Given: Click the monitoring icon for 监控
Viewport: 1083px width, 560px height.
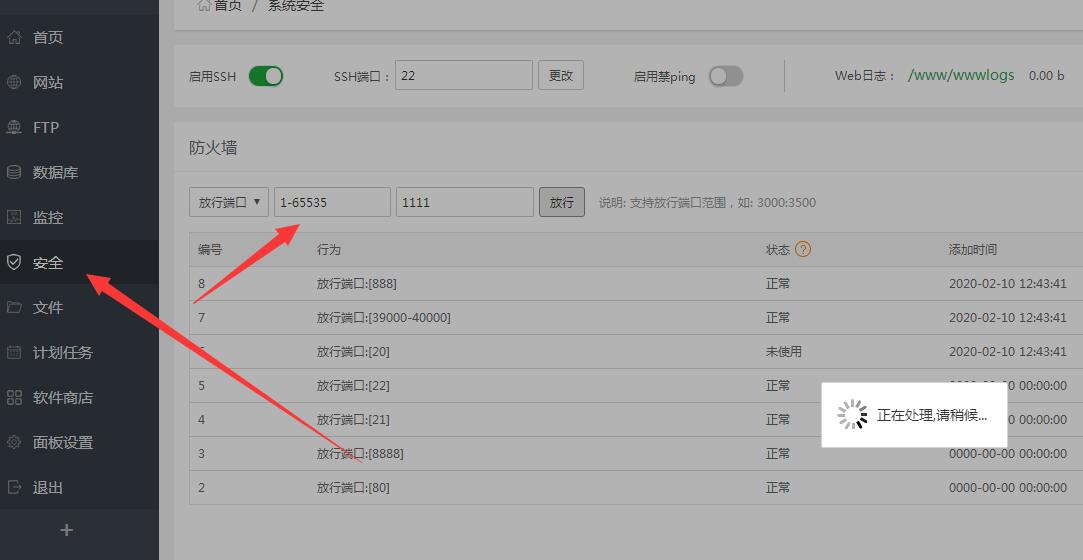Looking at the screenshot, I should pyautogui.click(x=14, y=218).
